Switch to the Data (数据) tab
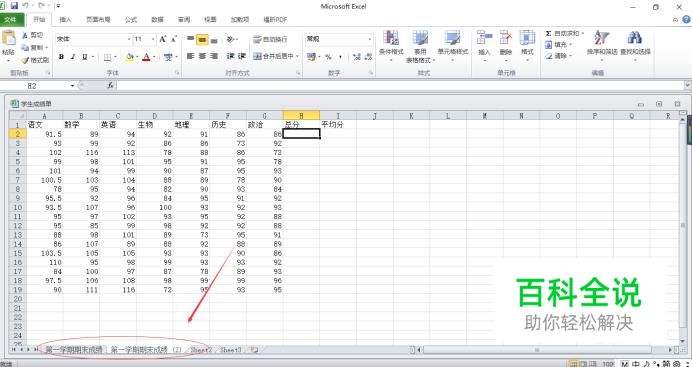The image size is (692, 367). [157, 20]
